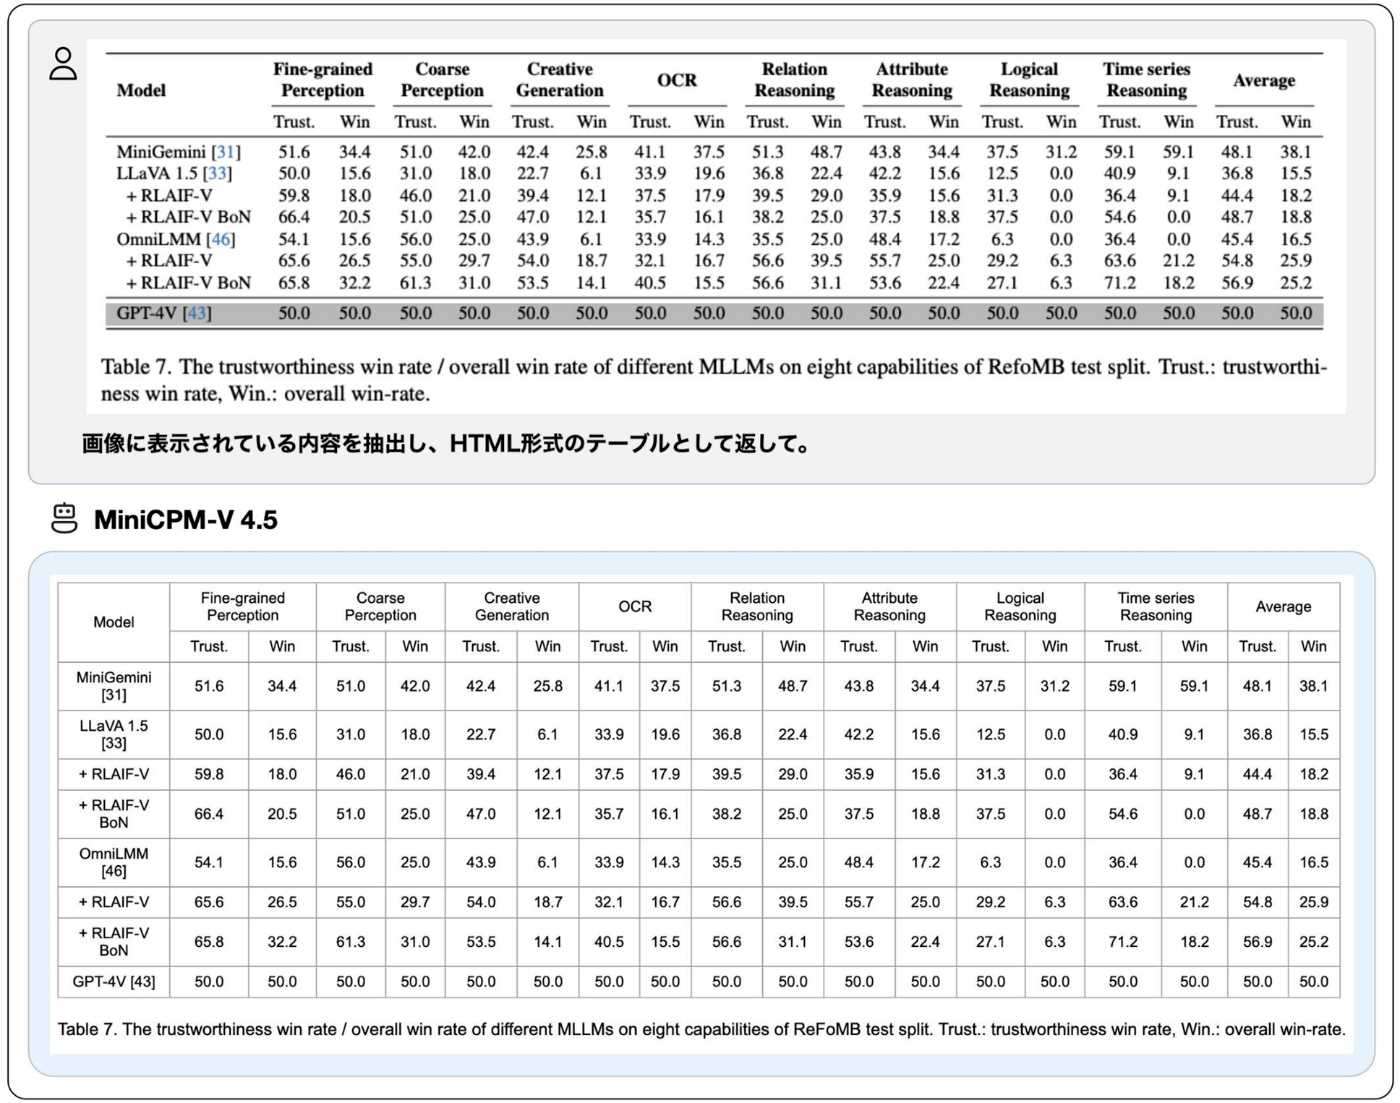Click the 45.4 cell in the response table
Viewport: 1400px width, 1103px height.
[1258, 862]
